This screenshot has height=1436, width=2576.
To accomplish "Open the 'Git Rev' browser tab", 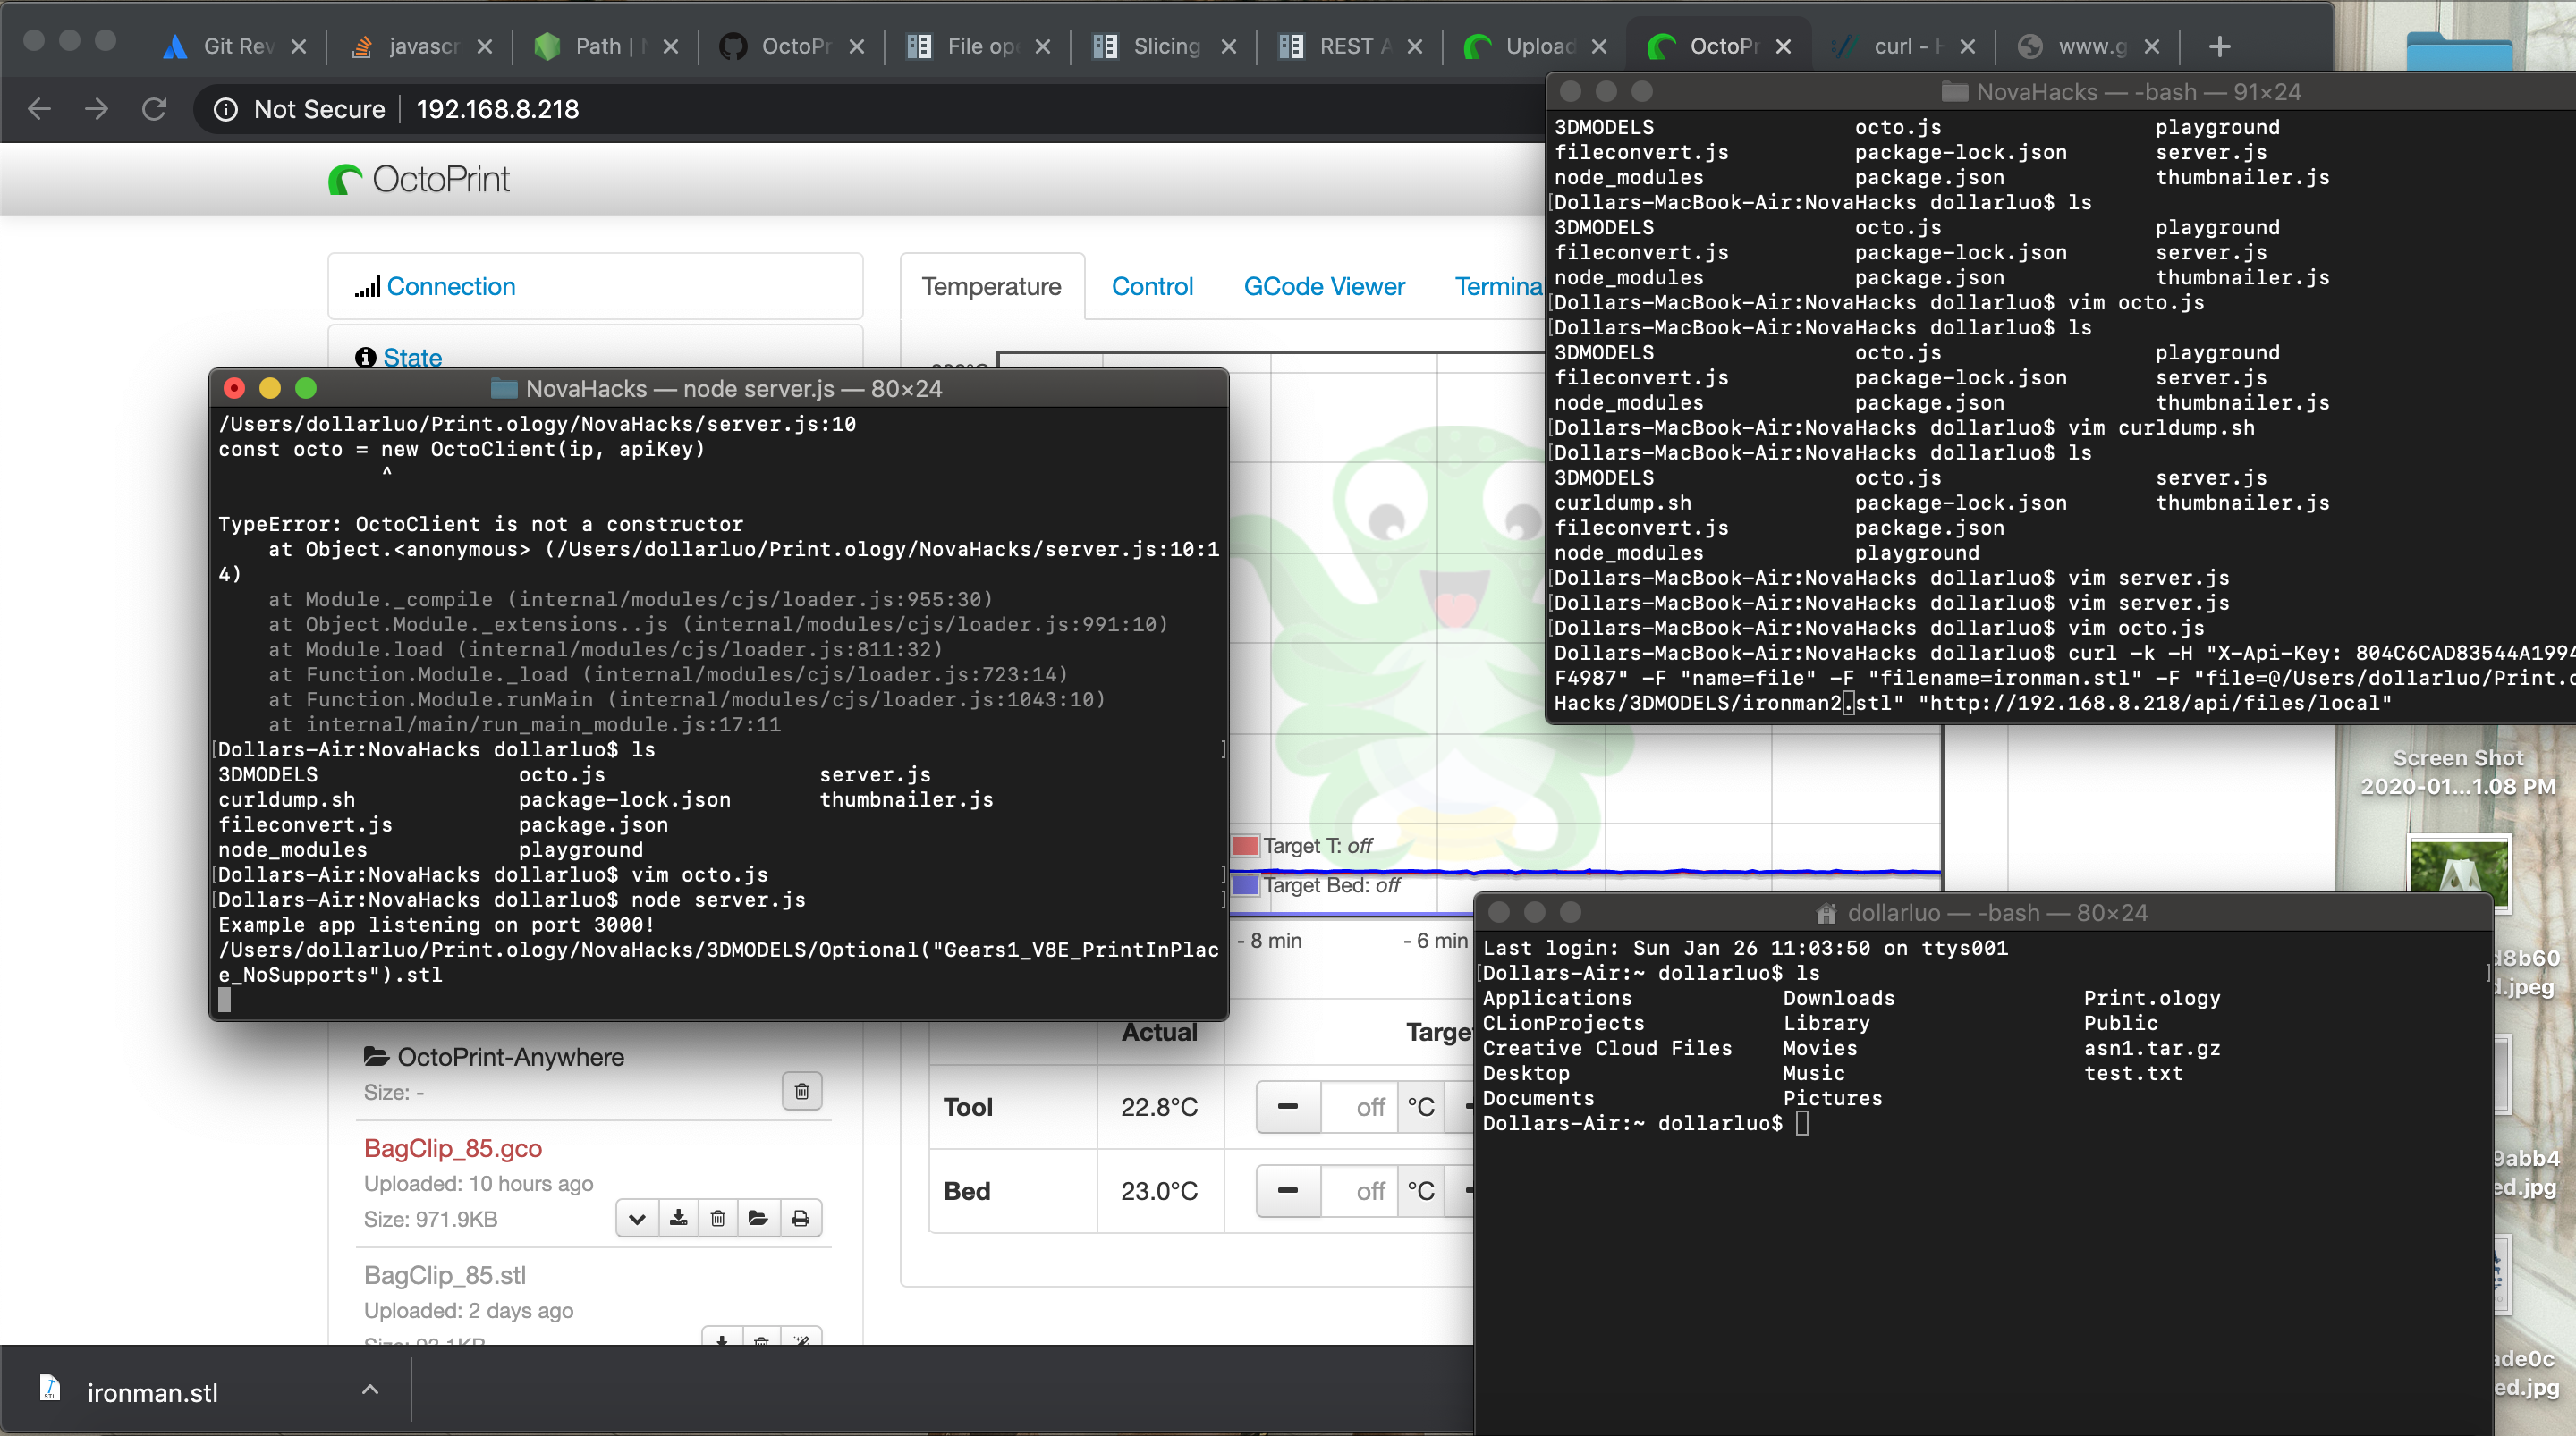I will point(236,47).
